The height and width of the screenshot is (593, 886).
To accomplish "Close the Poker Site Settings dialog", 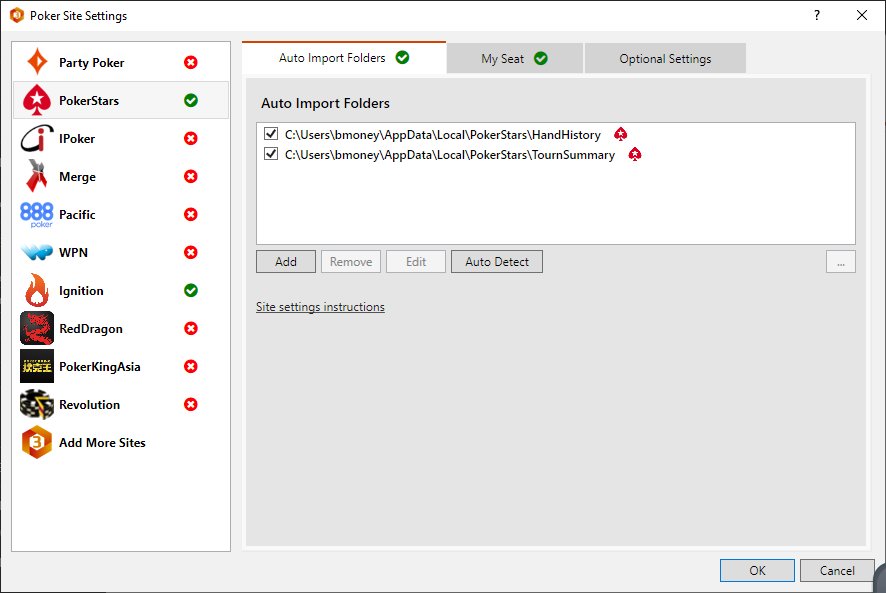I will click(x=862, y=15).
